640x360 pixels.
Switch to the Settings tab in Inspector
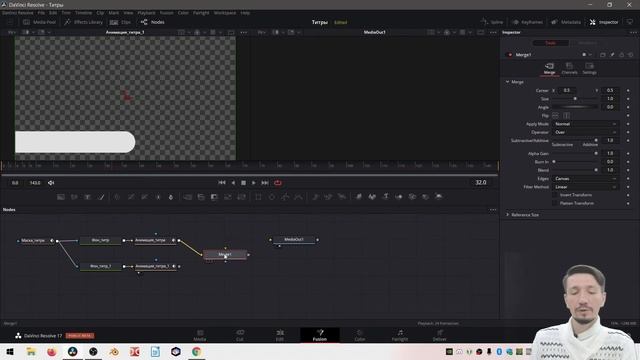click(x=589, y=69)
